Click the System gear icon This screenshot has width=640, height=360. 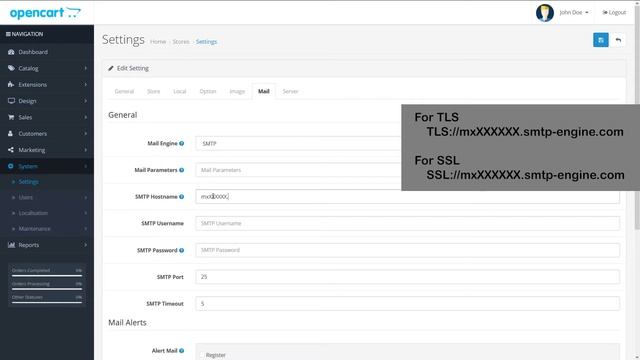pyautogui.click(x=11, y=166)
